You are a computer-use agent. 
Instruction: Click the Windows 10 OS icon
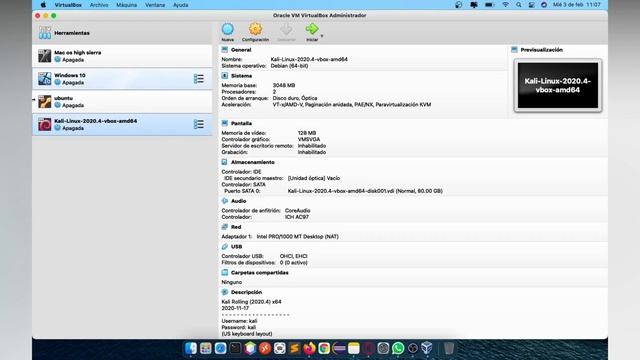(x=44, y=79)
